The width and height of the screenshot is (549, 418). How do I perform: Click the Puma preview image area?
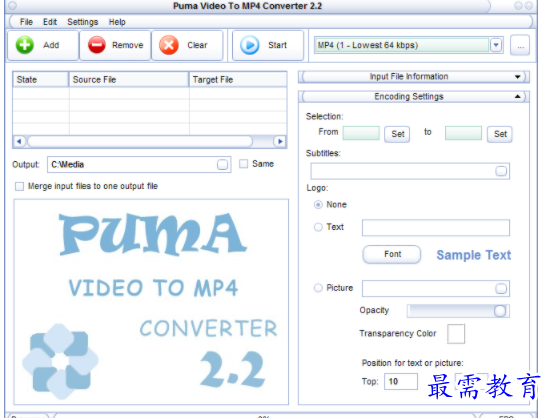coord(151,302)
